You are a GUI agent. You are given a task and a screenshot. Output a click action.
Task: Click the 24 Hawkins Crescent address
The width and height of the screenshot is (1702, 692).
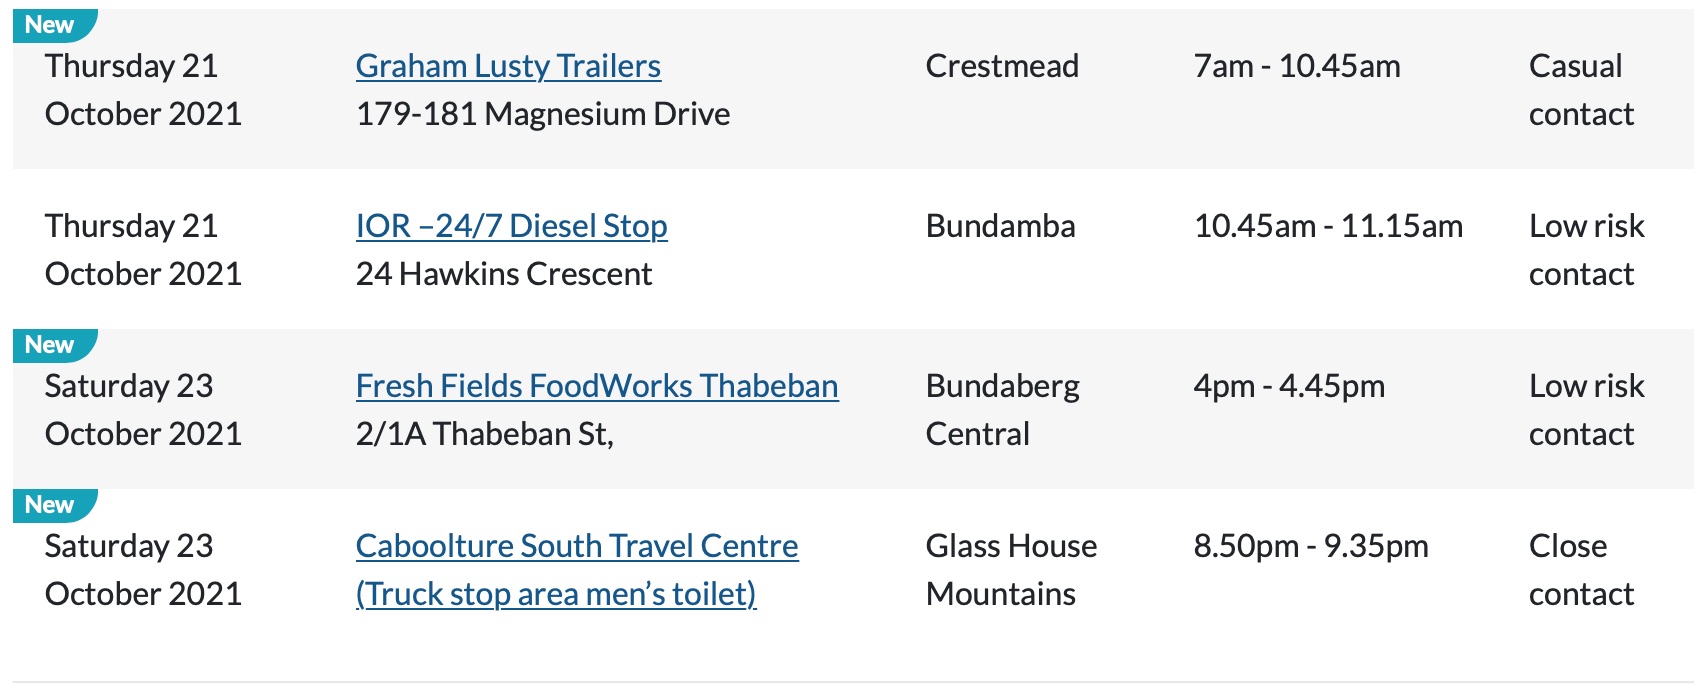point(504,274)
